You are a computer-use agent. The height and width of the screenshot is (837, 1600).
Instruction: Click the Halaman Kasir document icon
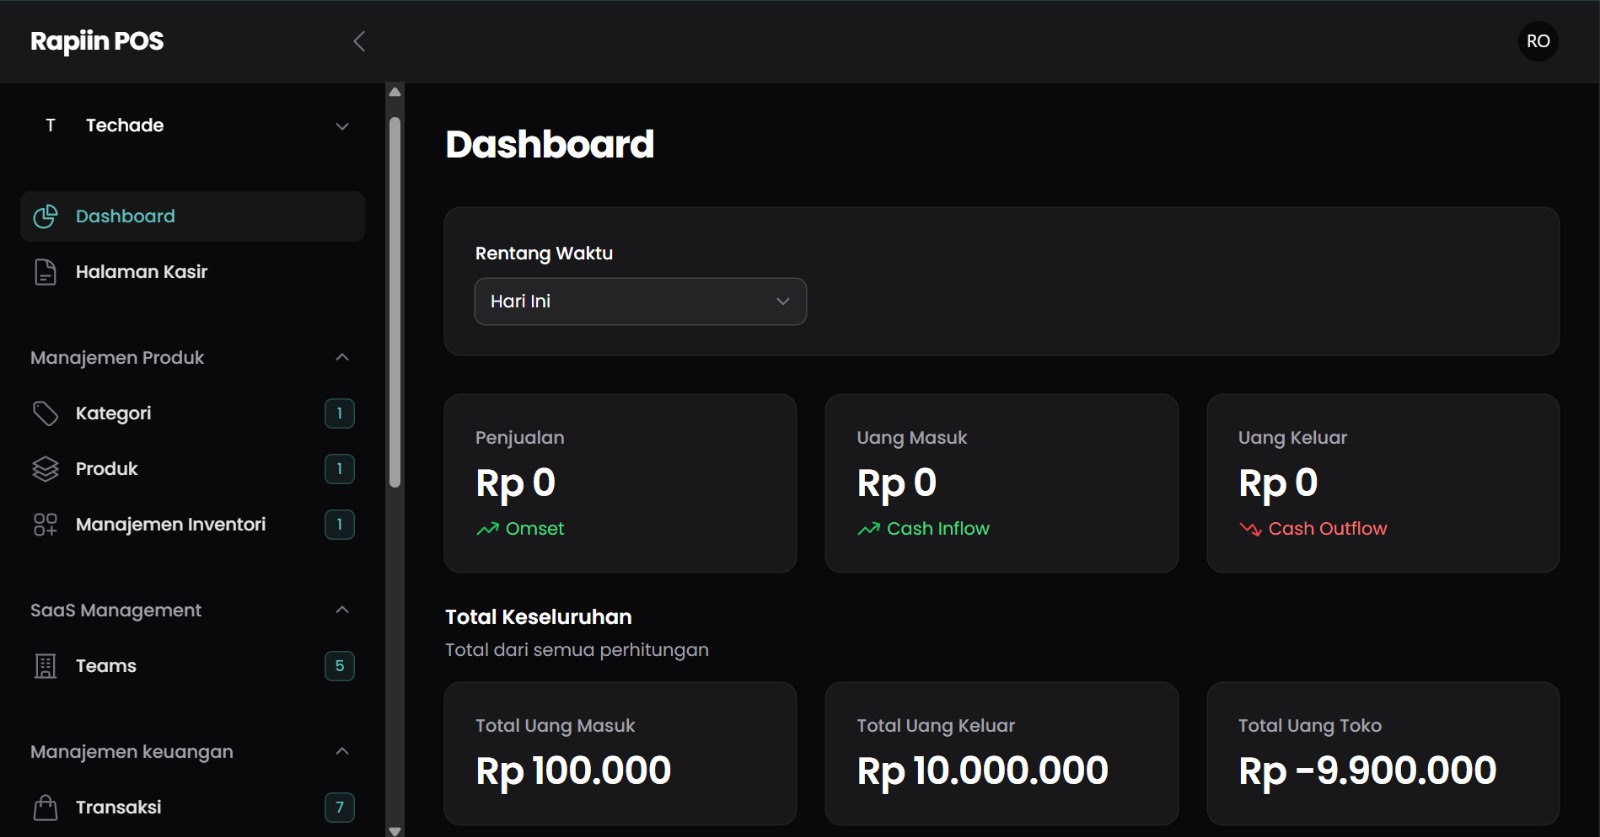point(45,272)
